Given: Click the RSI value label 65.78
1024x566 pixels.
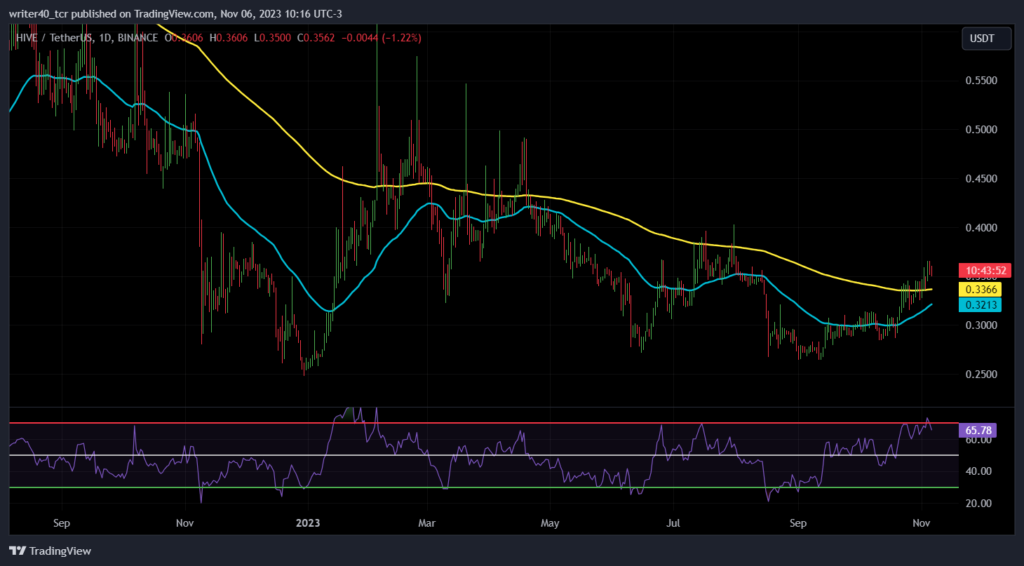Looking at the screenshot, I should point(978,430).
